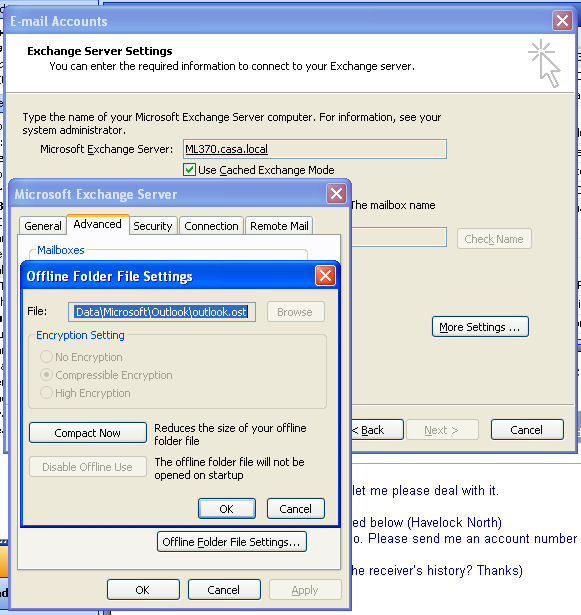The image size is (581, 615).
Task: Click OK in Microsoft Exchange Server dialog
Action: click(143, 590)
